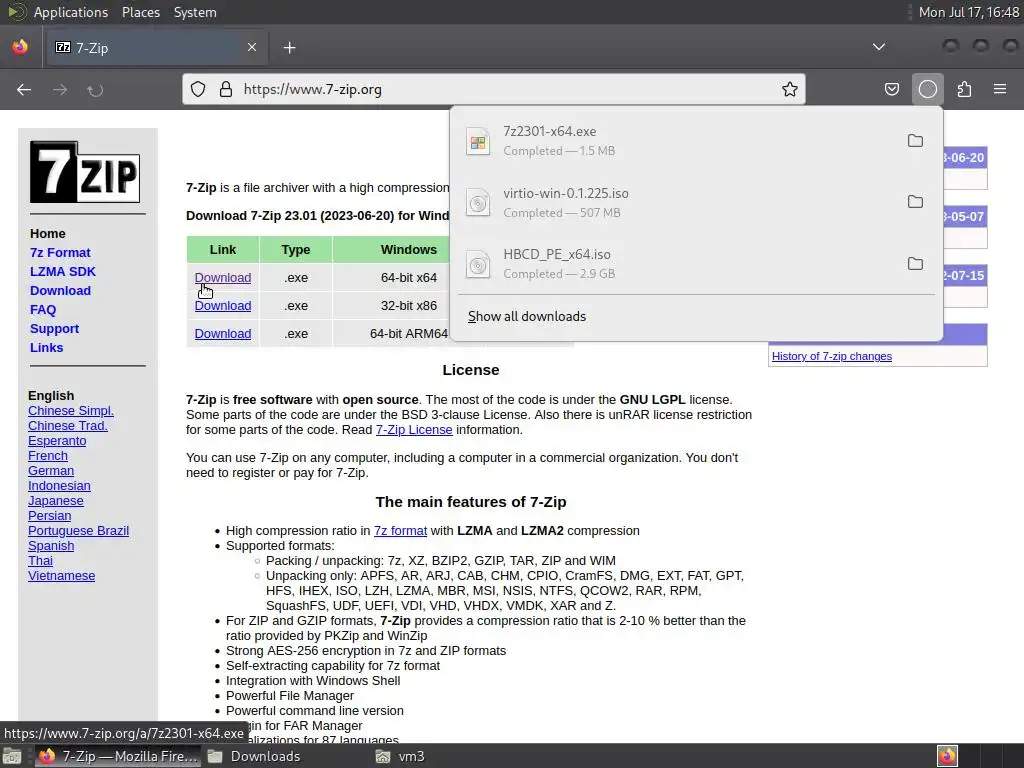This screenshot has height=768, width=1024.
Task: Click Show all downloads
Action: point(526,317)
